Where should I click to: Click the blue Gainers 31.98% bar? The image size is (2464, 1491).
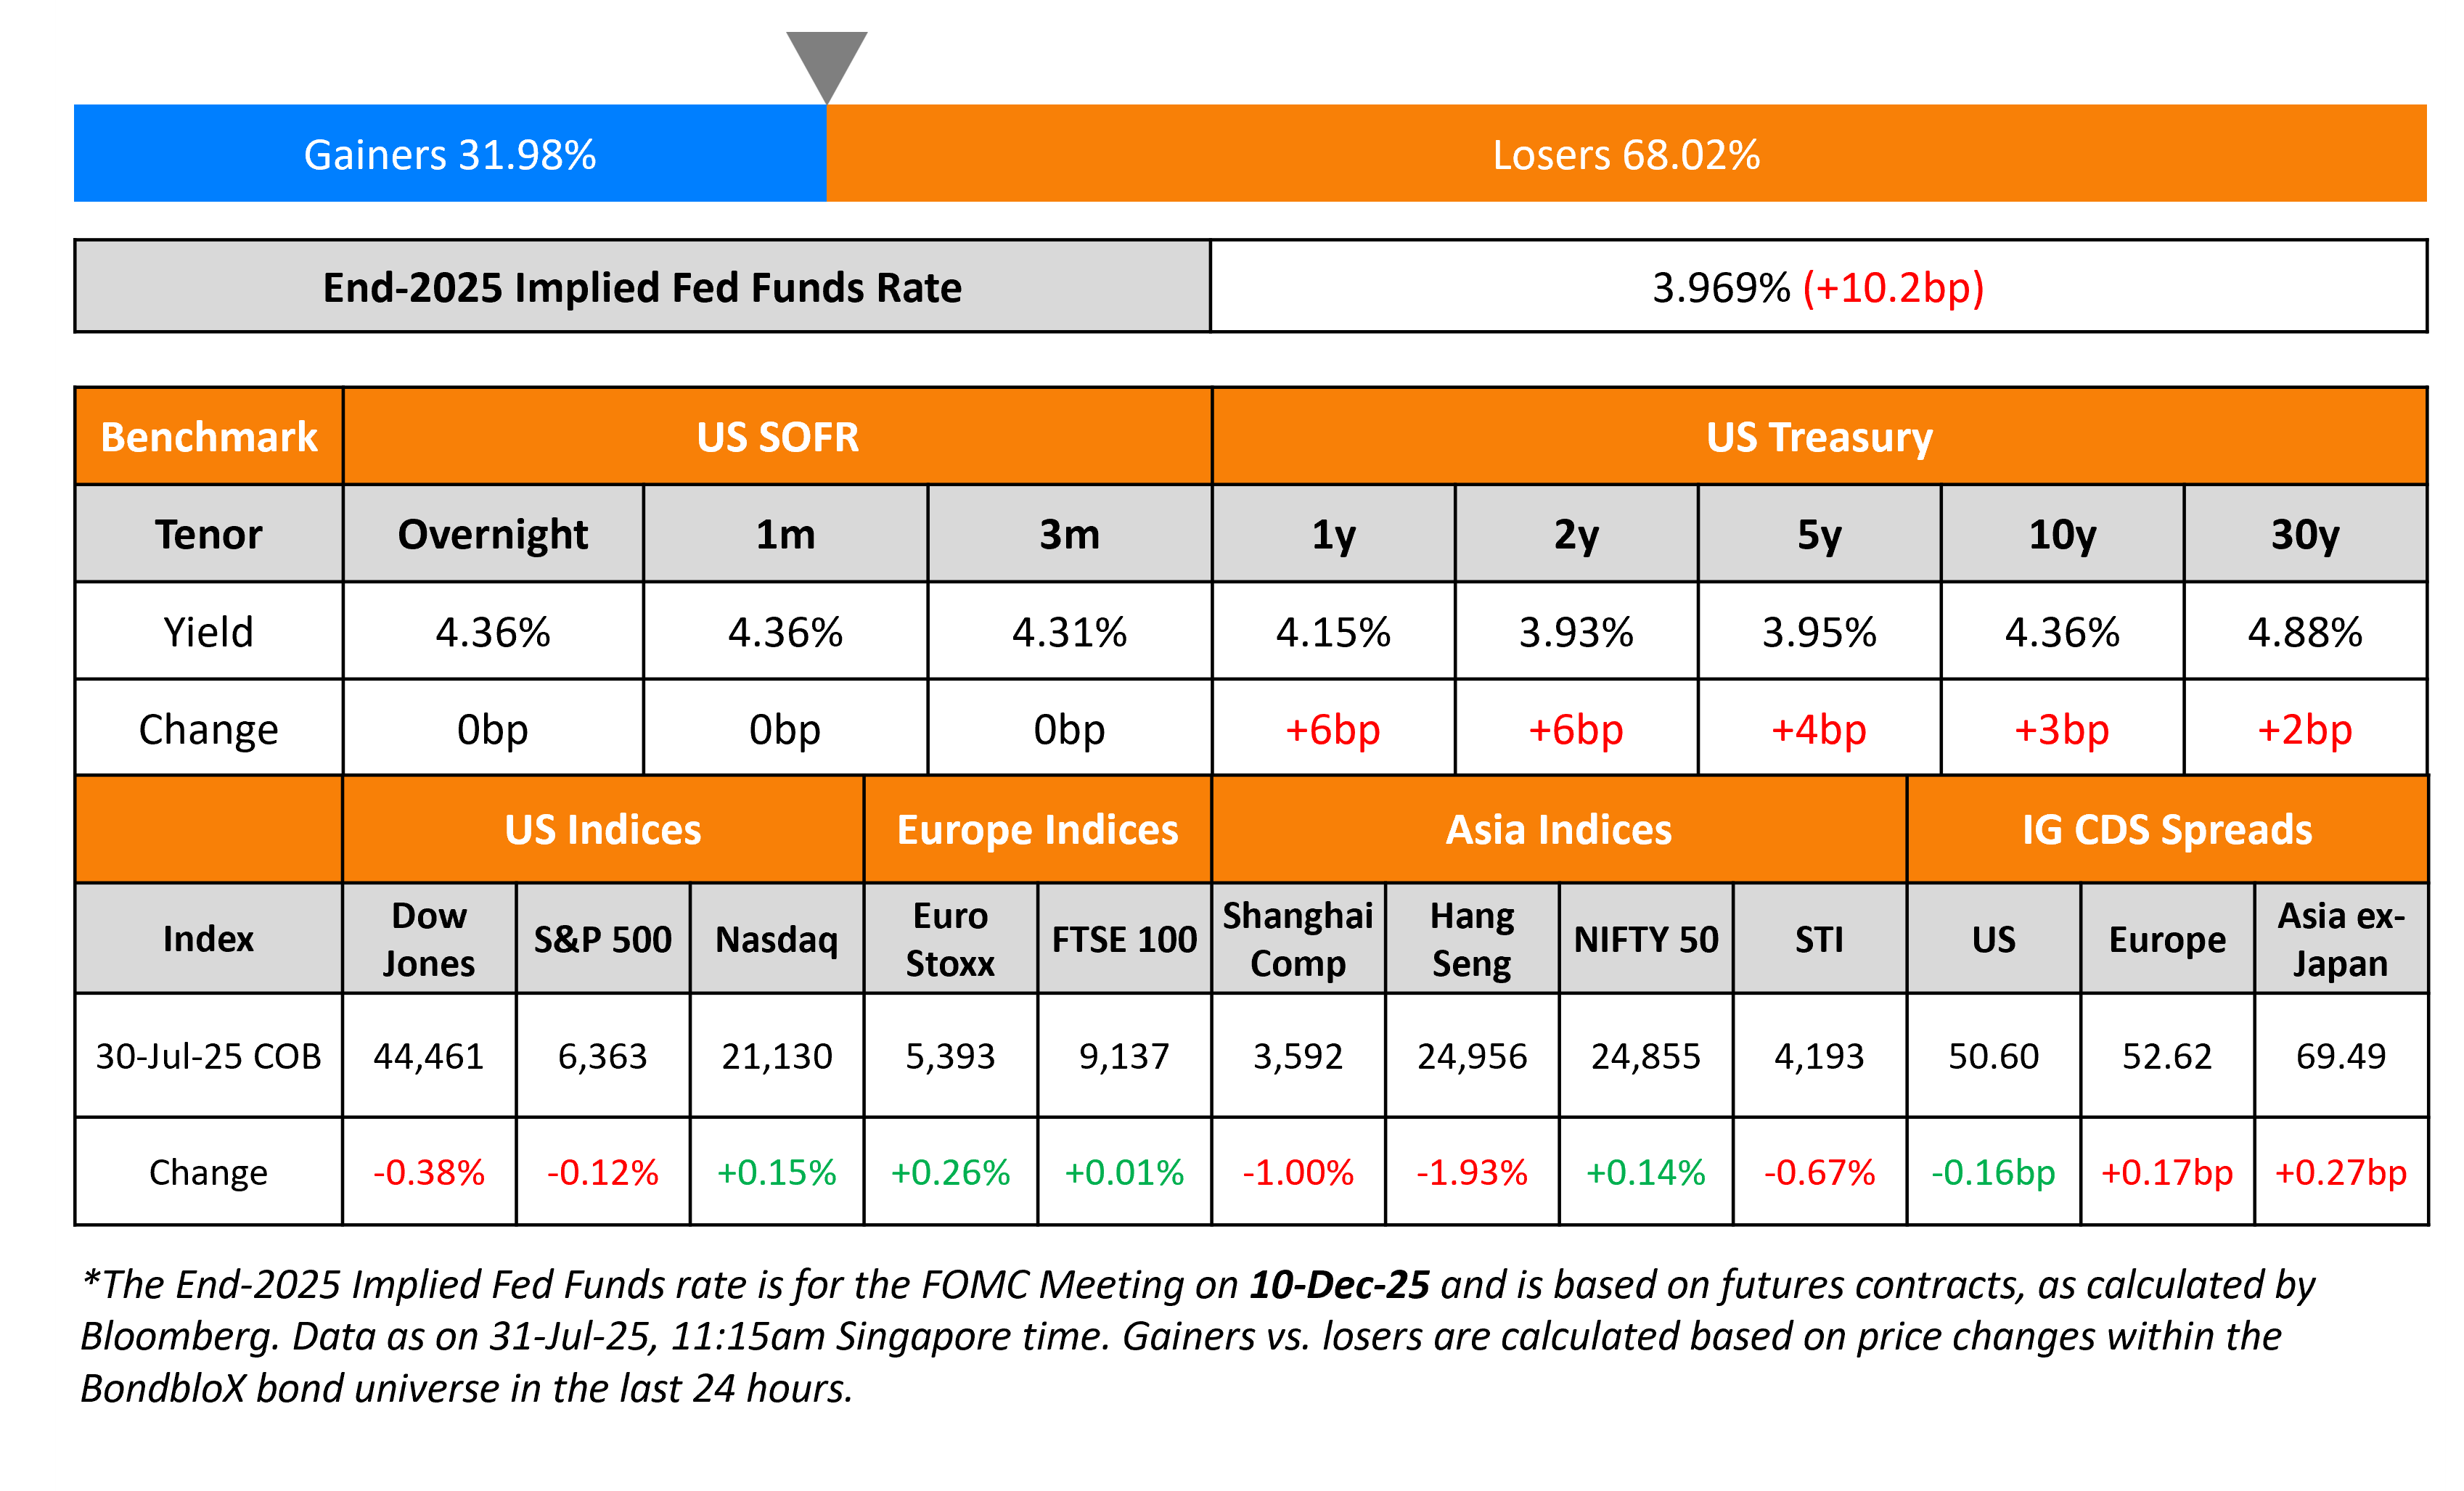pos(450,154)
